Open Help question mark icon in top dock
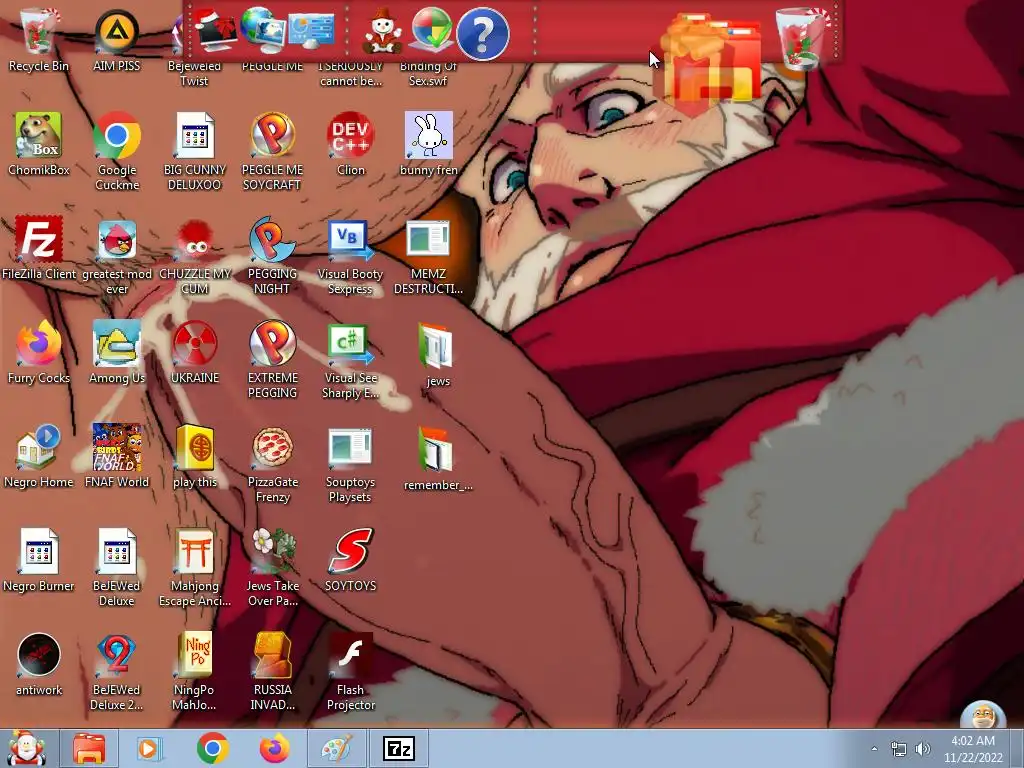Viewport: 1024px width, 768px height. [x=482, y=34]
